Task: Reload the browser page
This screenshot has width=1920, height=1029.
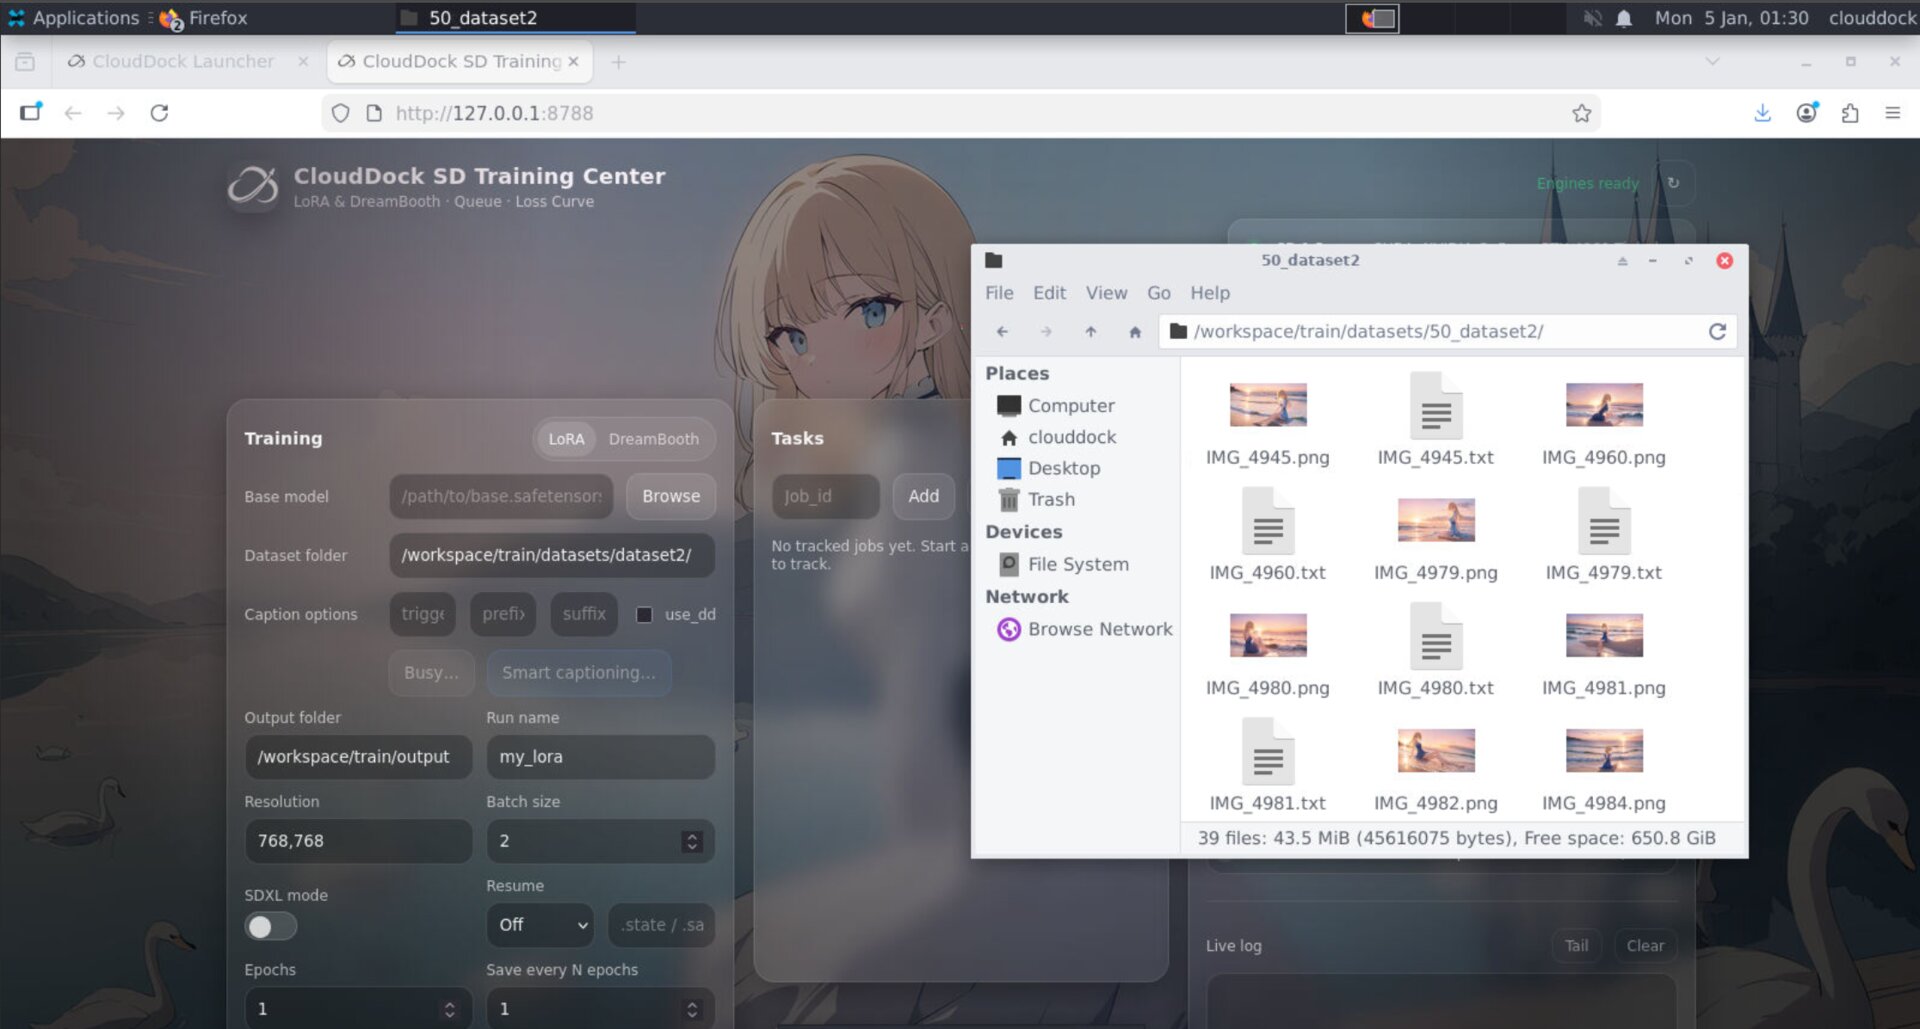Action: tap(159, 113)
